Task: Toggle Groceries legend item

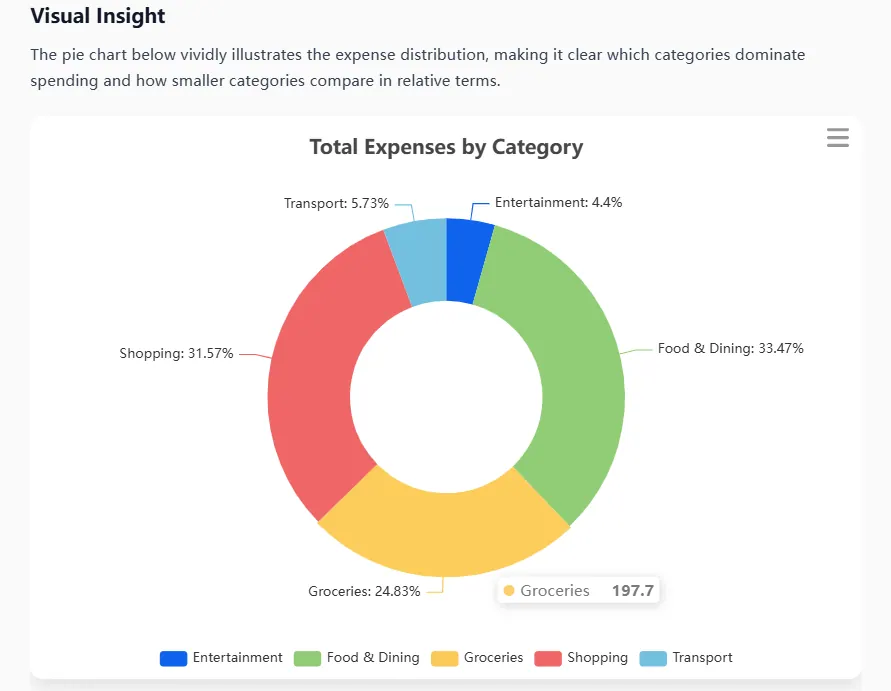Action: (x=477, y=658)
